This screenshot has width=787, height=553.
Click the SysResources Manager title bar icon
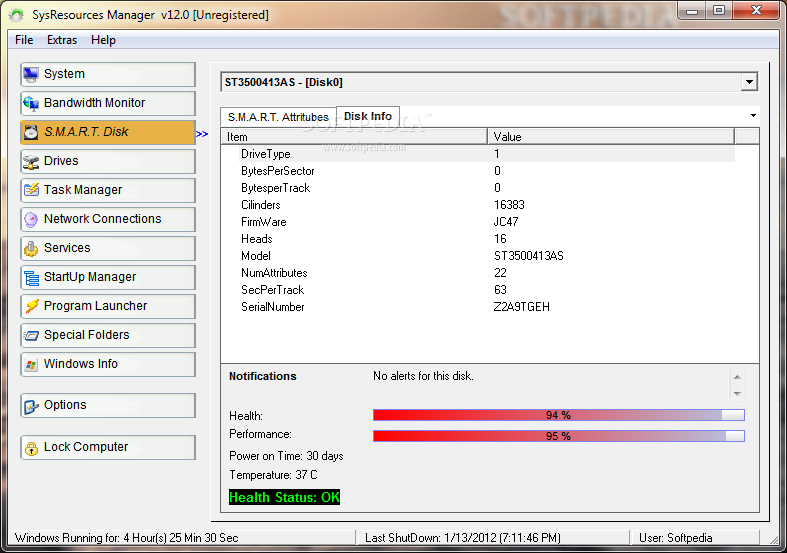16,15
